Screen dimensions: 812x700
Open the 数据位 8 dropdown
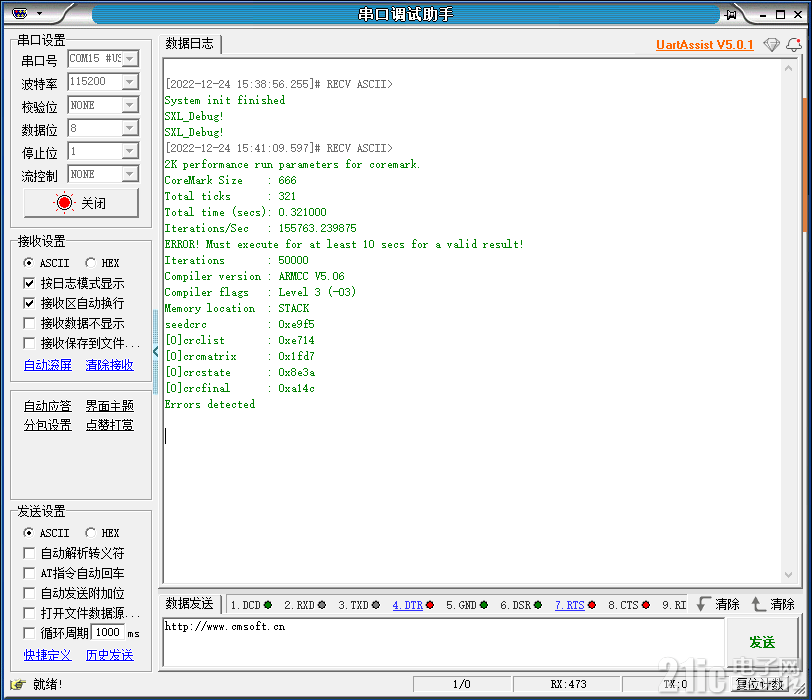click(130, 128)
